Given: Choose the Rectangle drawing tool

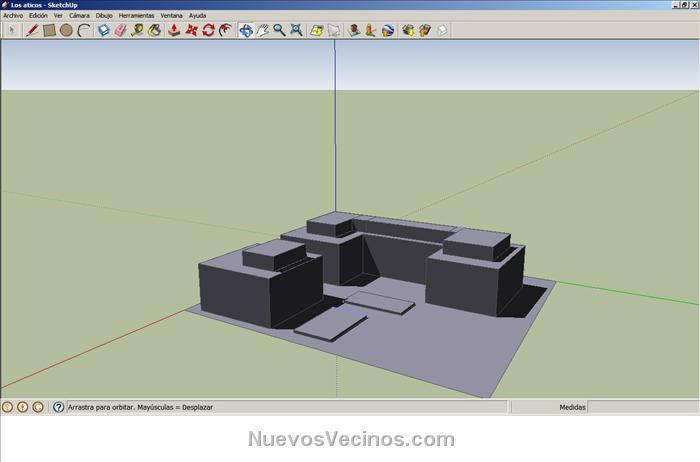Looking at the screenshot, I should 48,30.
